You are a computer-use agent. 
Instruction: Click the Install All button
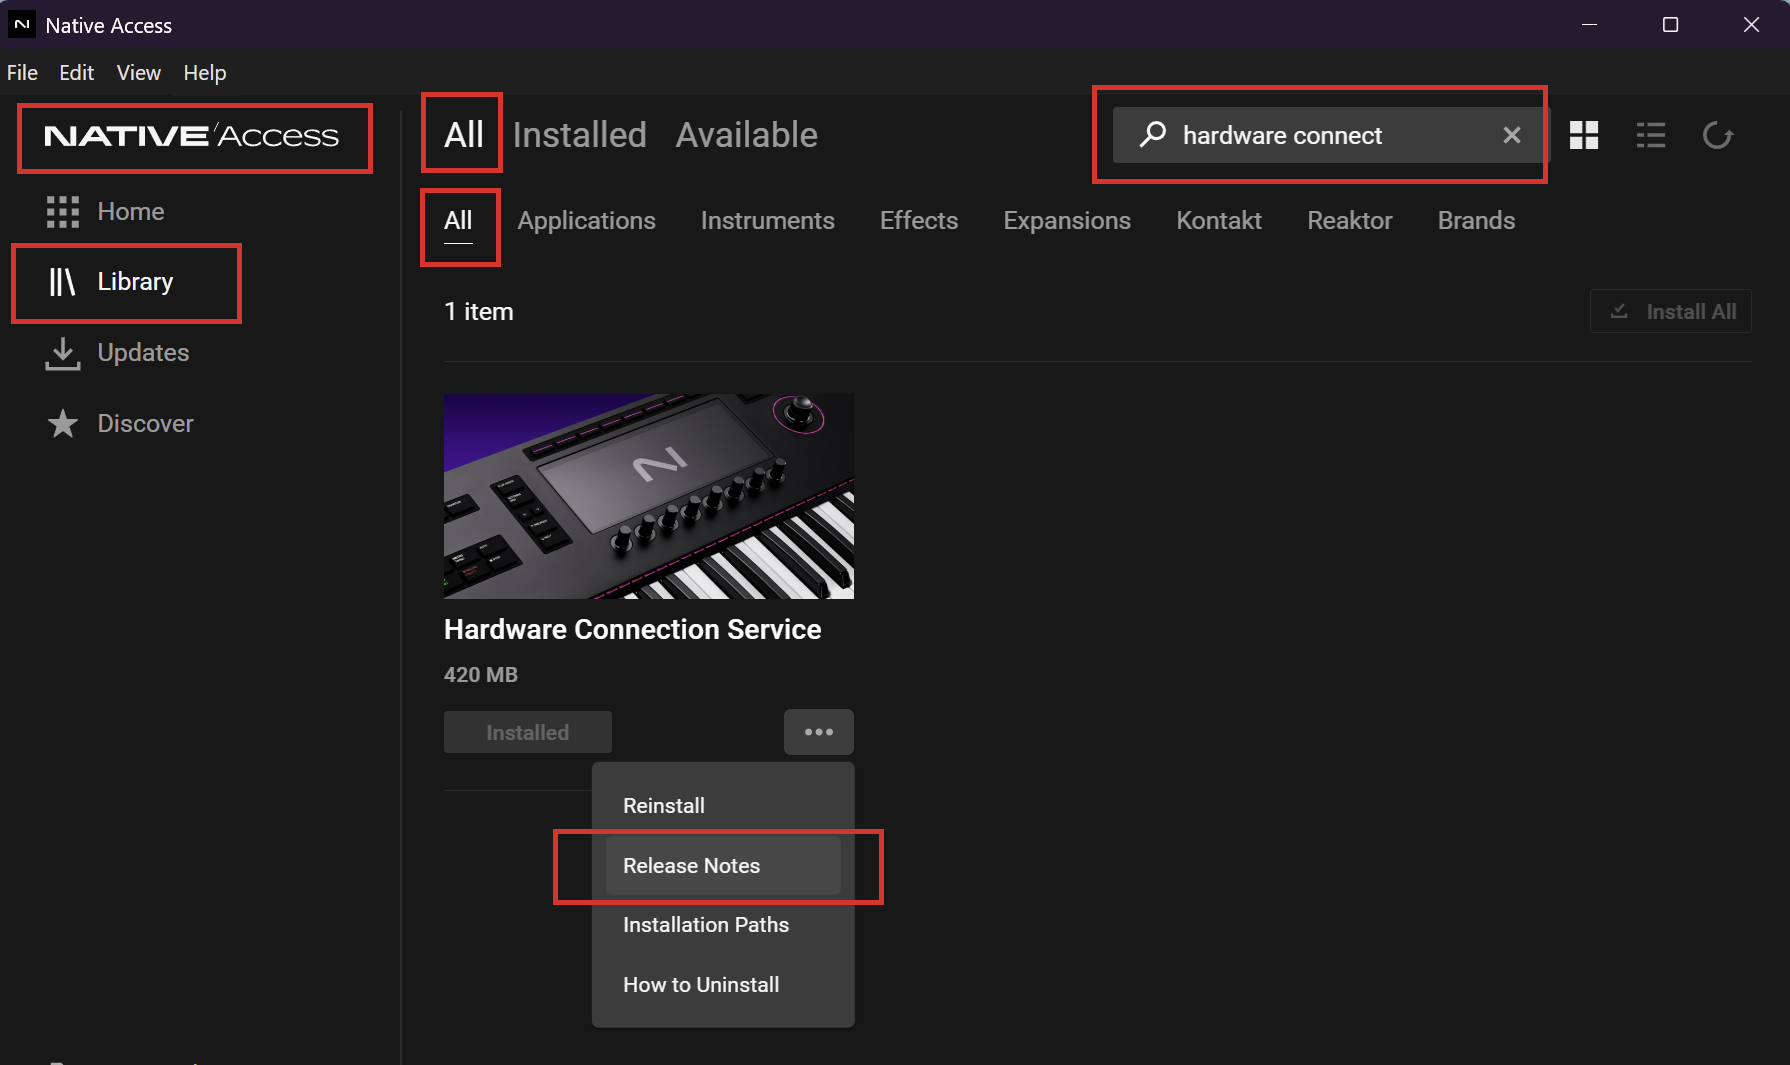(x=1671, y=312)
